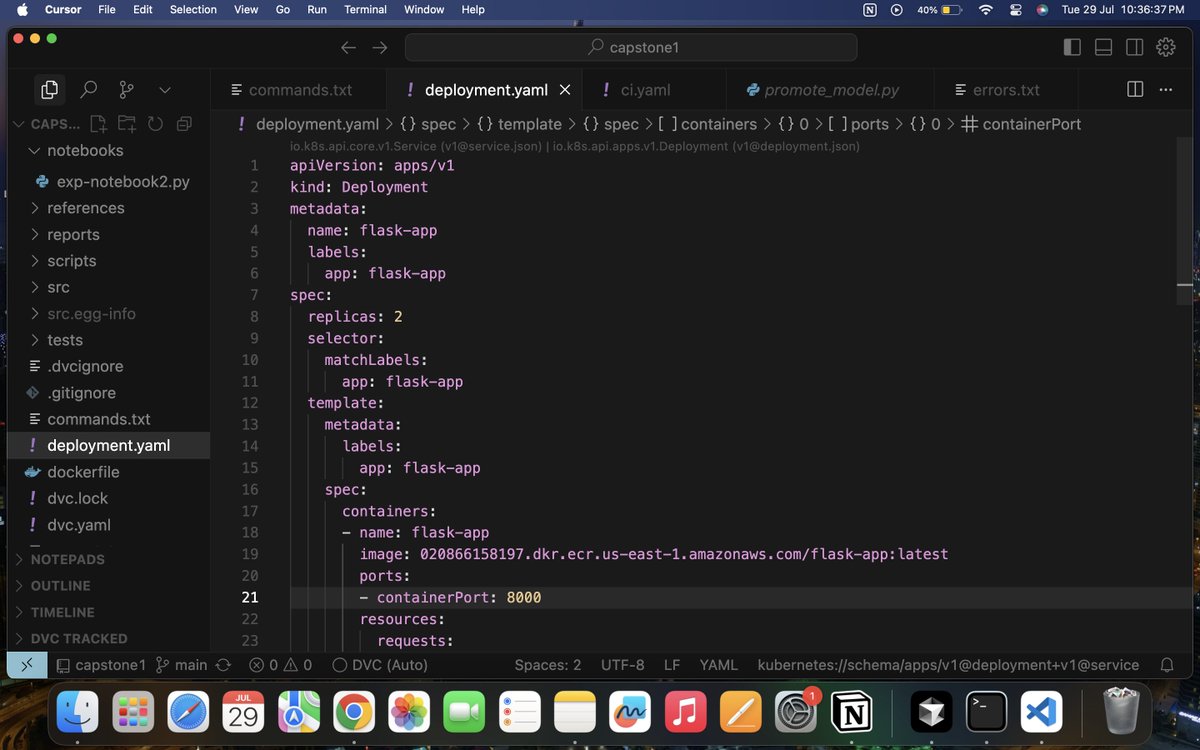Select language mode YAML
The width and height of the screenshot is (1200, 750).
[x=718, y=665]
